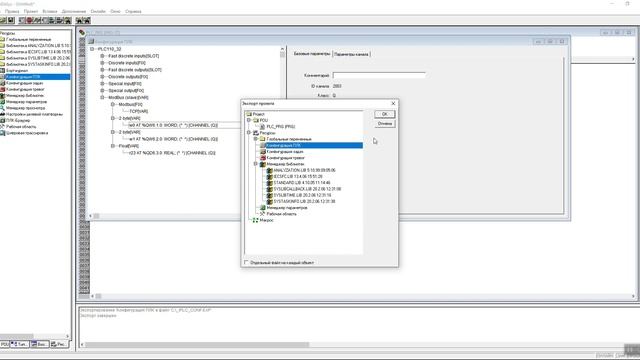Image resolution: width=640 pixels, height=360 pixels.
Task: Expand Глобальные переменные in export dialog
Action: point(256,139)
